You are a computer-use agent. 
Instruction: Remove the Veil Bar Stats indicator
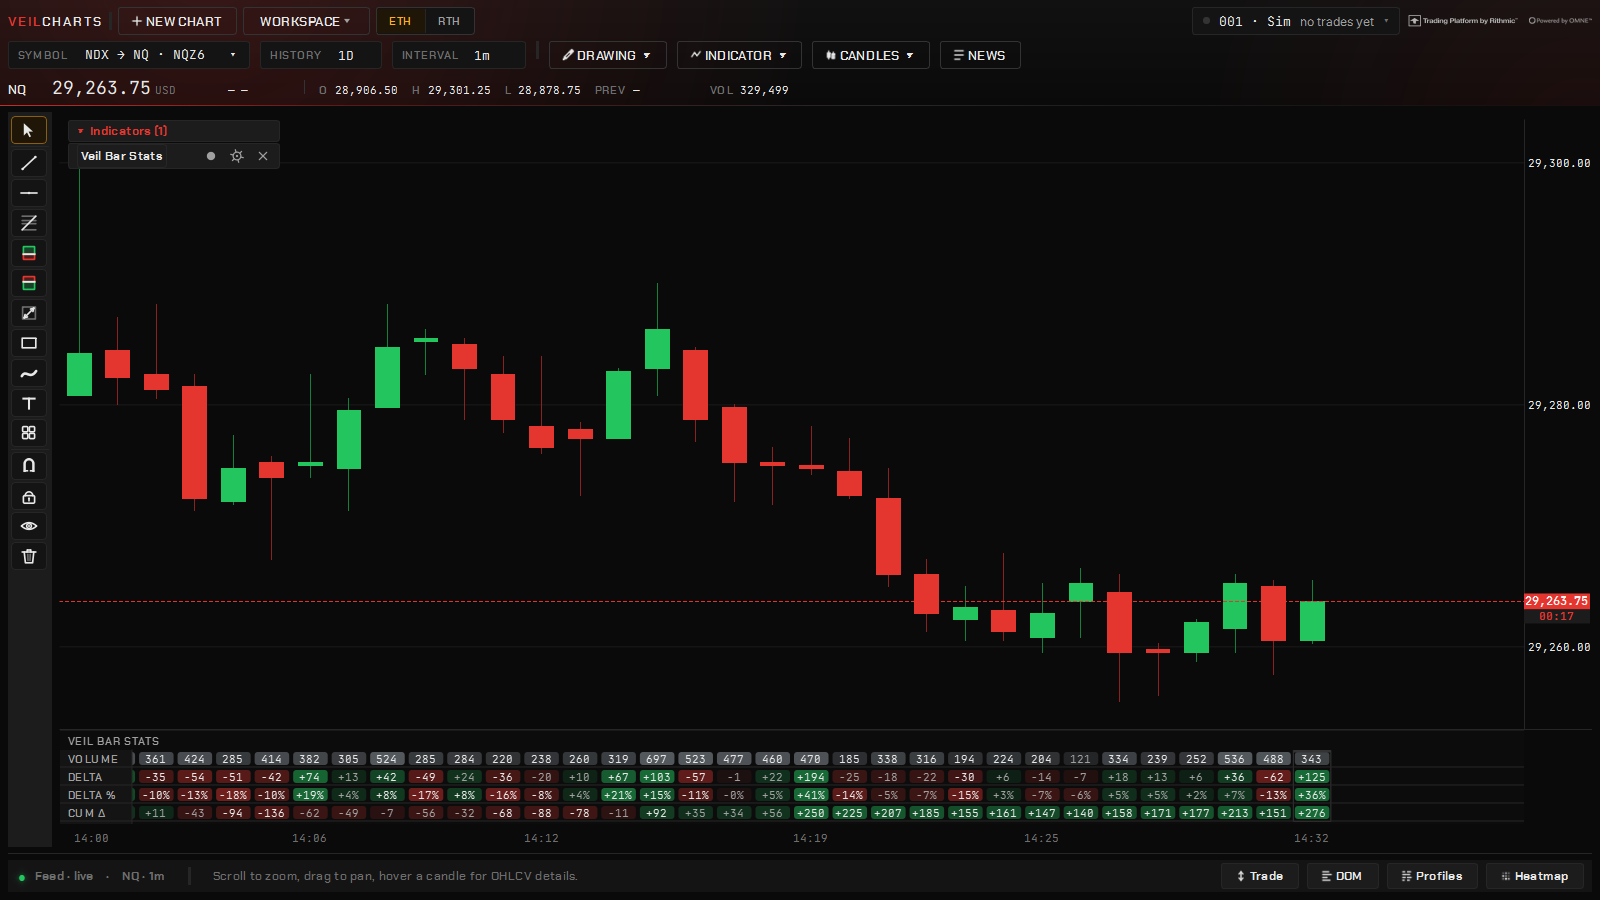click(x=263, y=156)
